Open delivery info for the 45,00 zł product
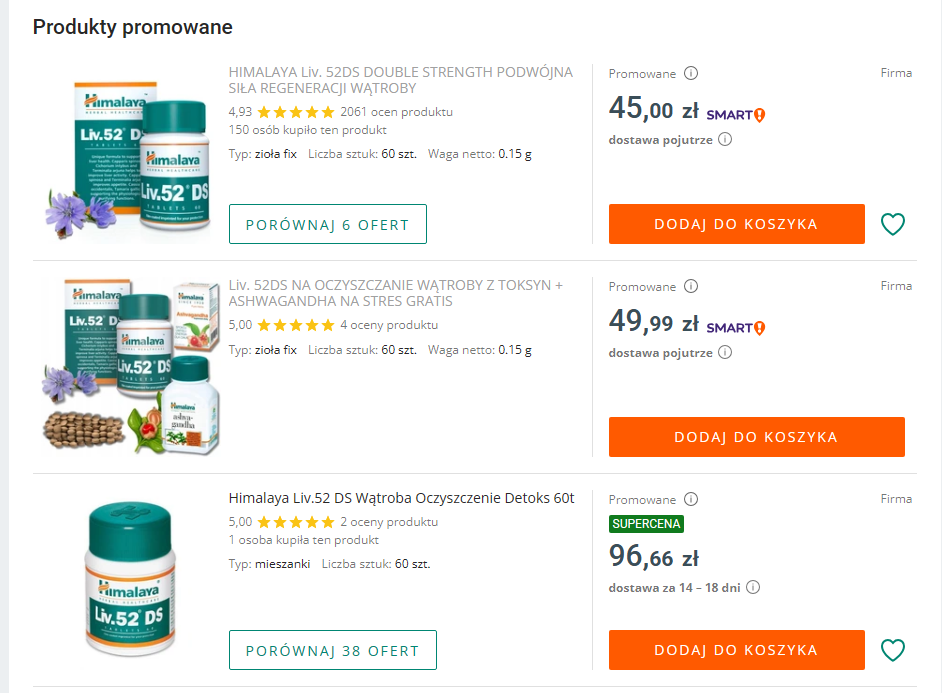Image resolution: width=942 pixels, height=693 pixels. tap(725, 140)
